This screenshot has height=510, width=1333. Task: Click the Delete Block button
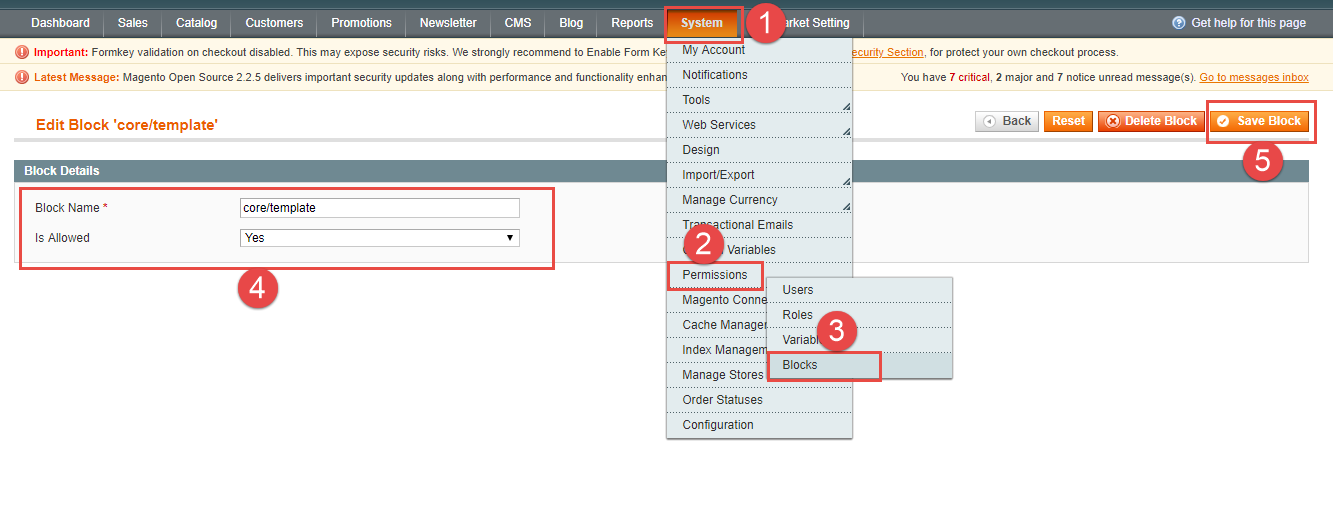[1151, 121]
